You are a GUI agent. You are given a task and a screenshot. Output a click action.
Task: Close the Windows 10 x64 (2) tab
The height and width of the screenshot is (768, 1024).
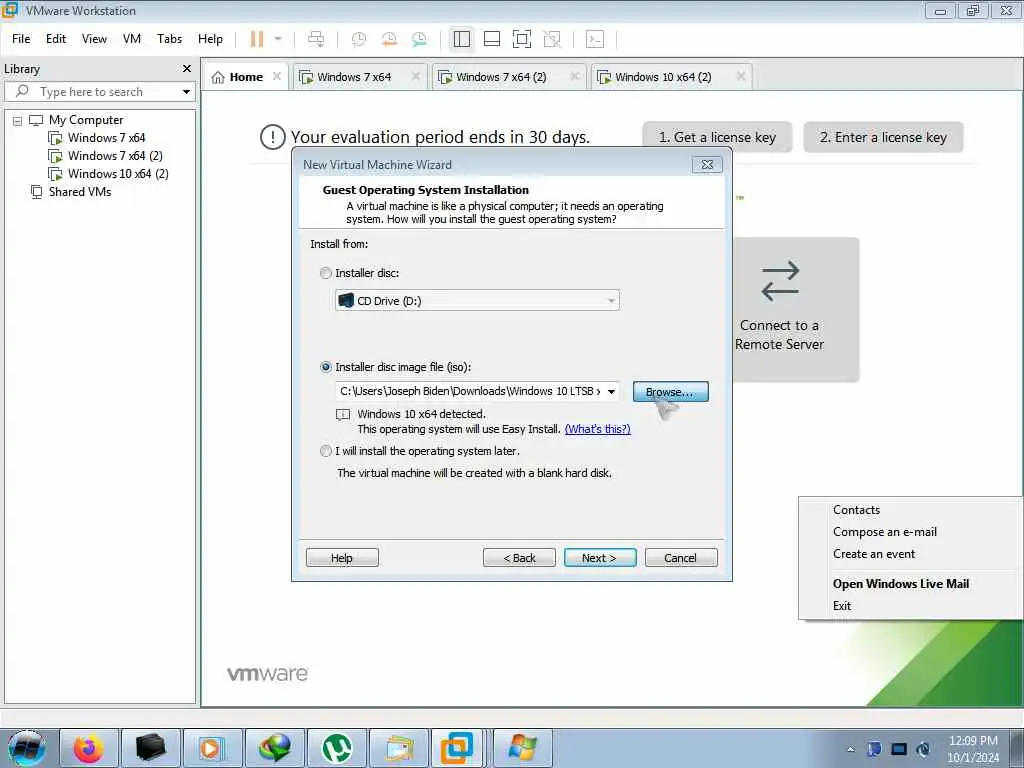741,76
